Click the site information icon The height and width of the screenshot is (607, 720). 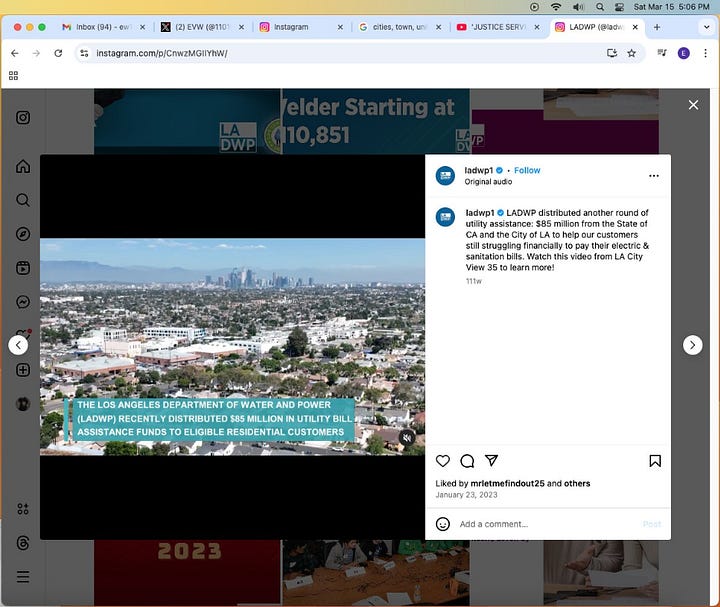click(x=84, y=53)
